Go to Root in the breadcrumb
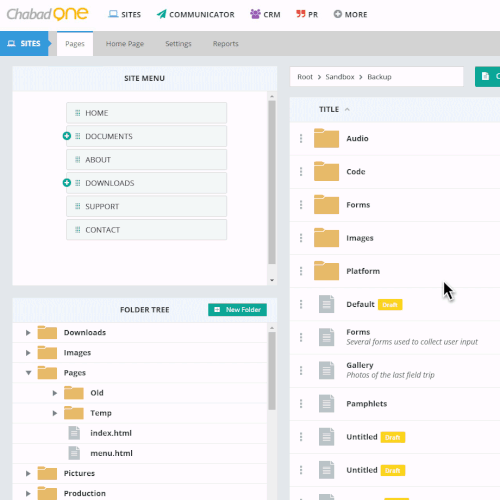 [305, 77]
